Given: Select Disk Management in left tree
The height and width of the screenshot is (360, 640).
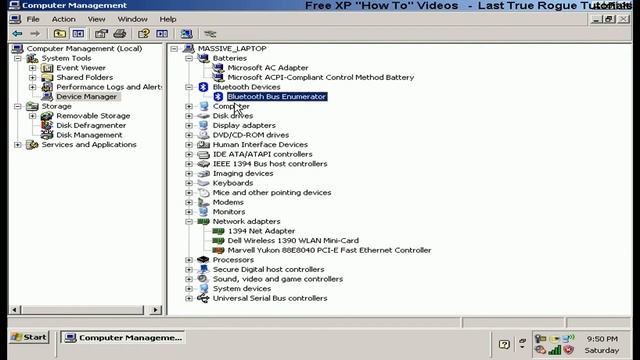Looking at the screenshot, I should tap(89, 135).
